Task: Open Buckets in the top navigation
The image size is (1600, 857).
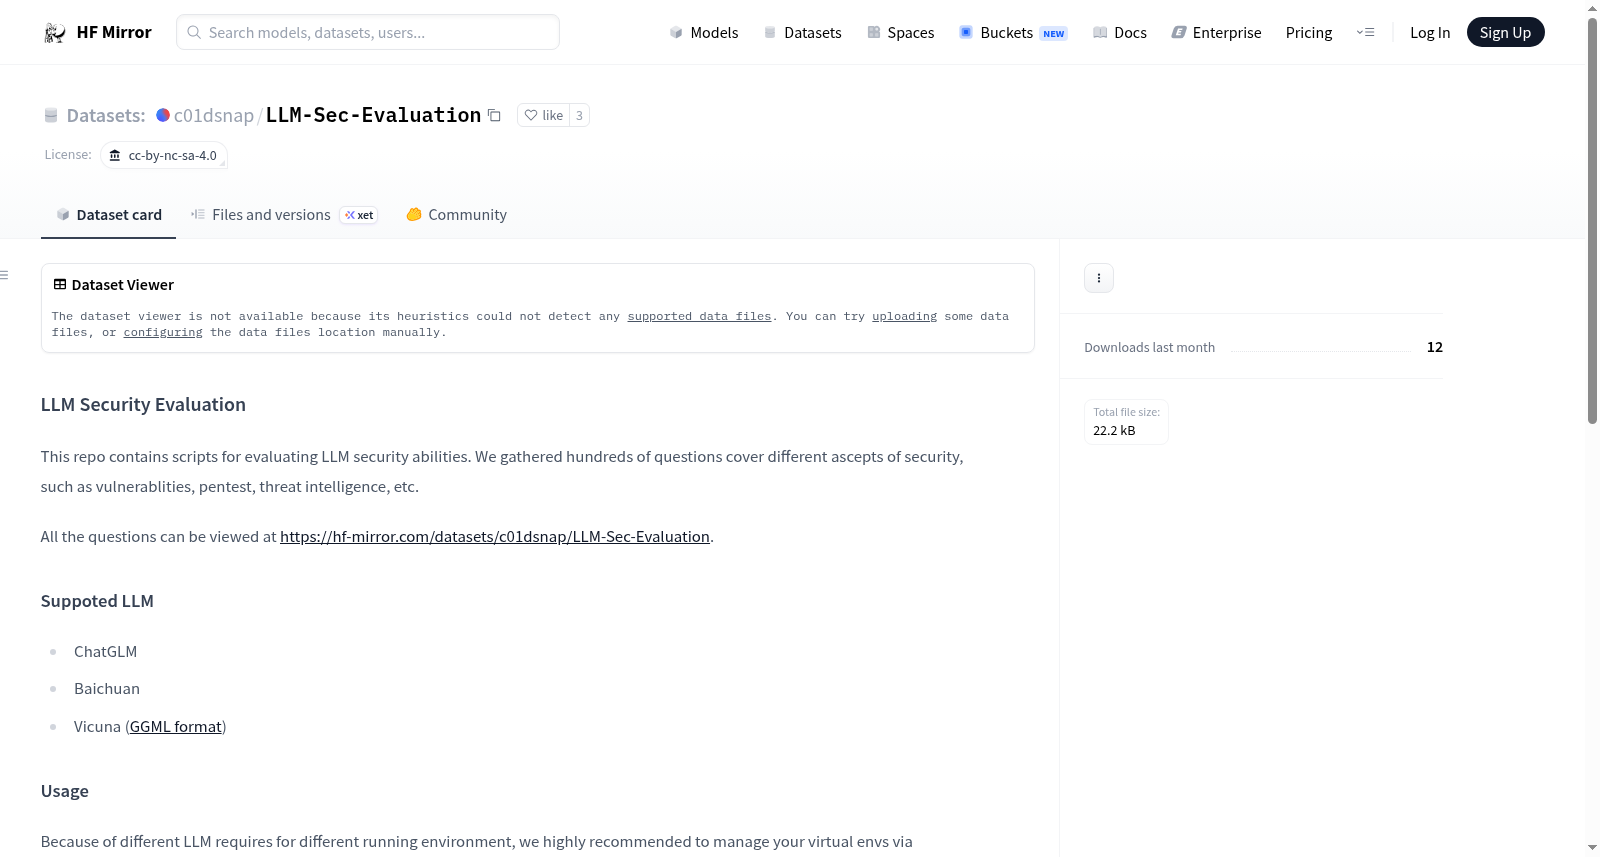Action: [x=1013, y=32]
